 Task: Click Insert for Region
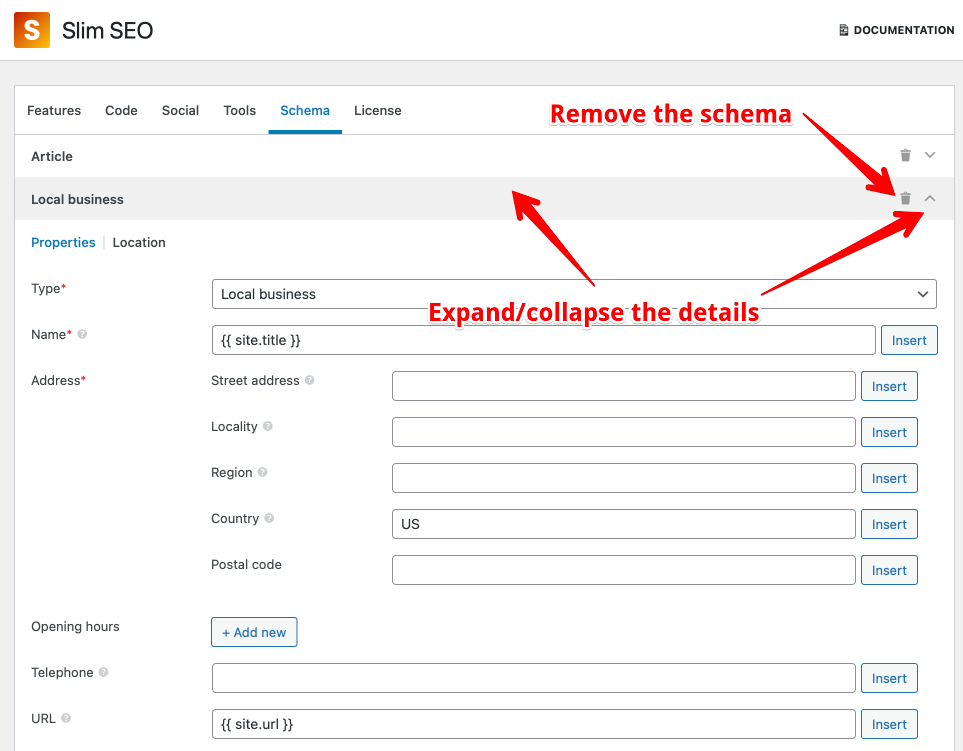point(889,478)
